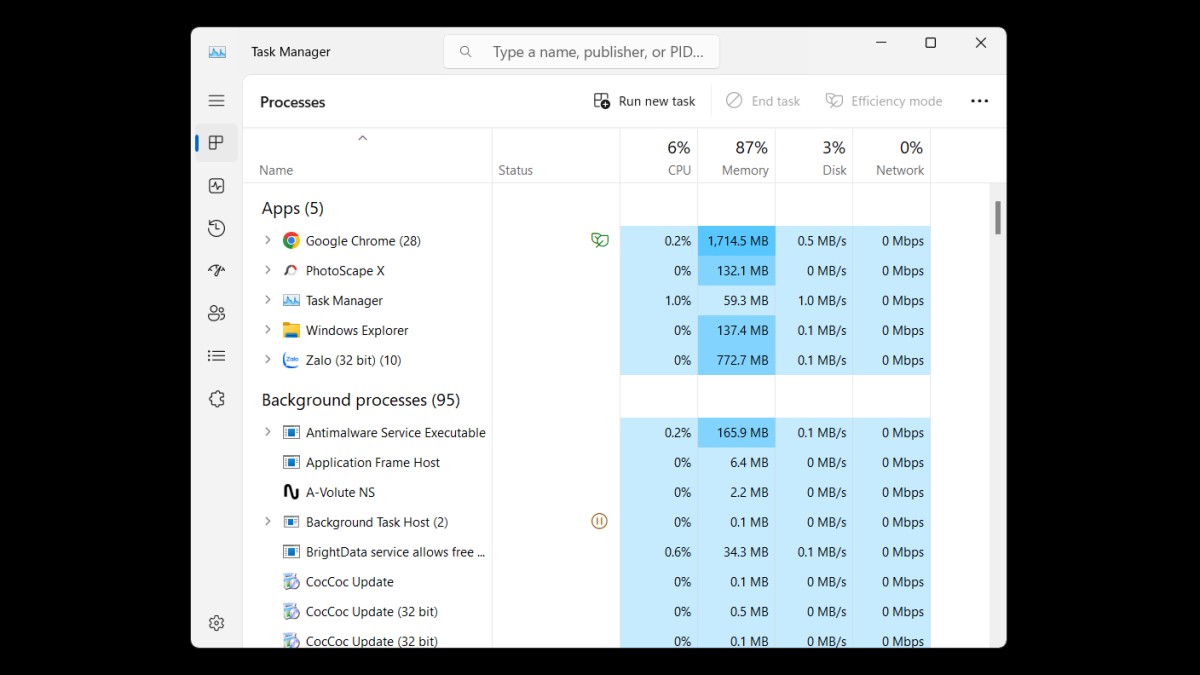Viewport: 1200px width, 675px height.
Task: Click the End task button
Action: (763, 101)
